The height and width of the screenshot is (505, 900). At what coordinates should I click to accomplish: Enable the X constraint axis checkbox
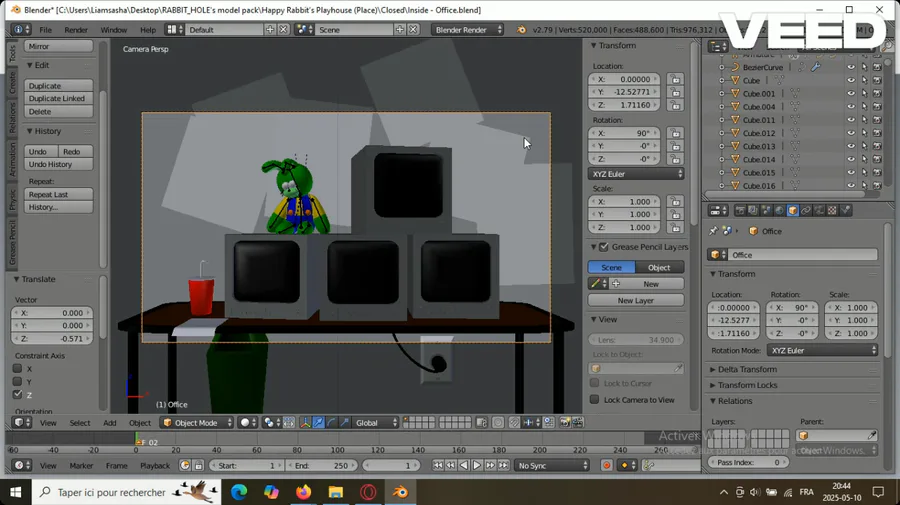tap(17, 368)
